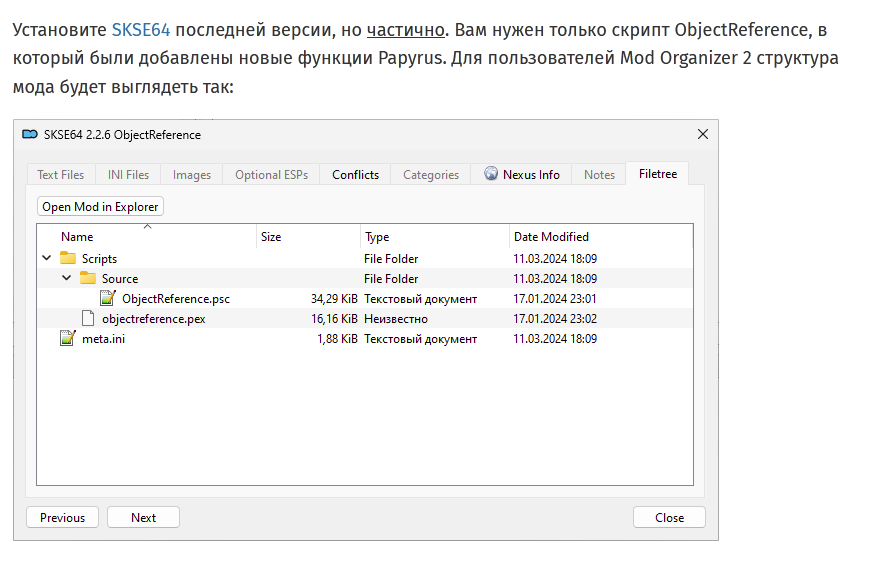
Task: Close the SKSE64 ObjectReference dialog with X
Action: tap(702, 134)
